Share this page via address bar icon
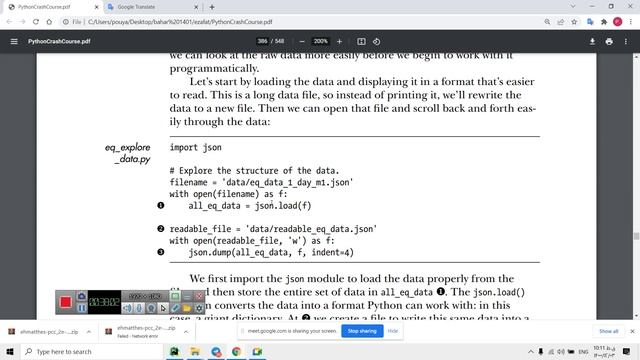The image size is (640, 360). pos(560,22)
